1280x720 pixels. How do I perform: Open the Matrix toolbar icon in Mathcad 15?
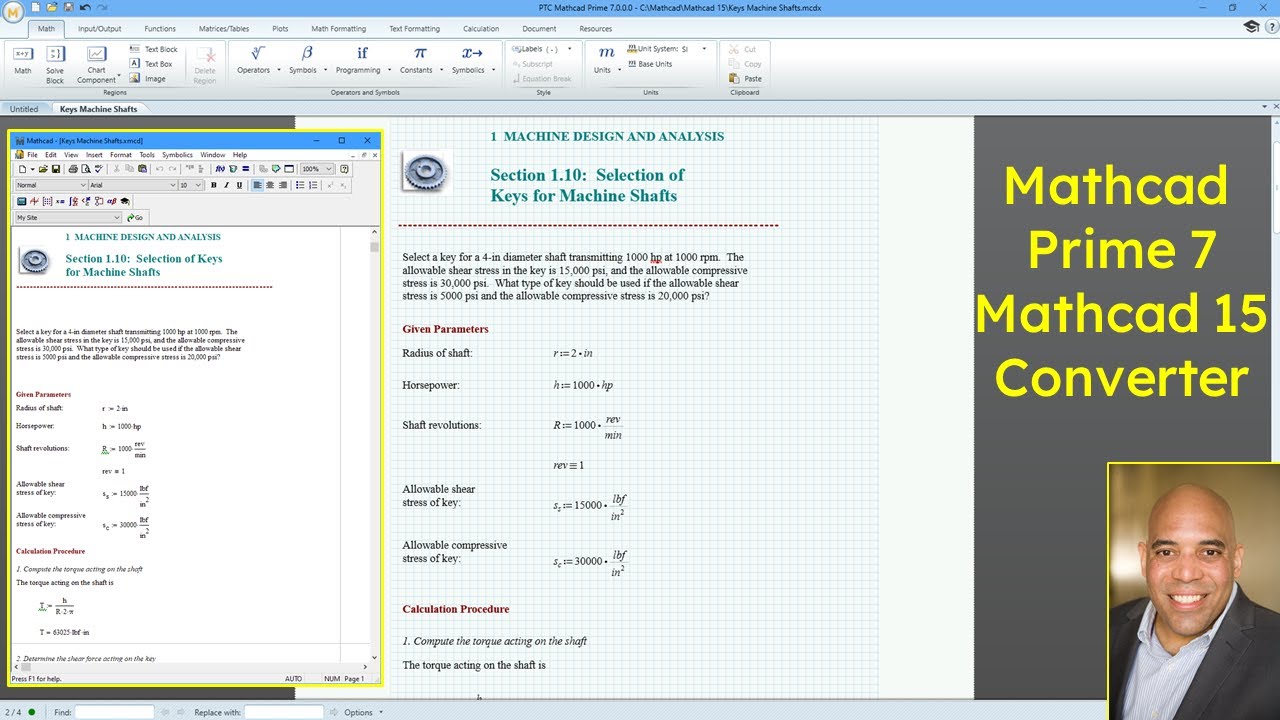coord(47,201)
